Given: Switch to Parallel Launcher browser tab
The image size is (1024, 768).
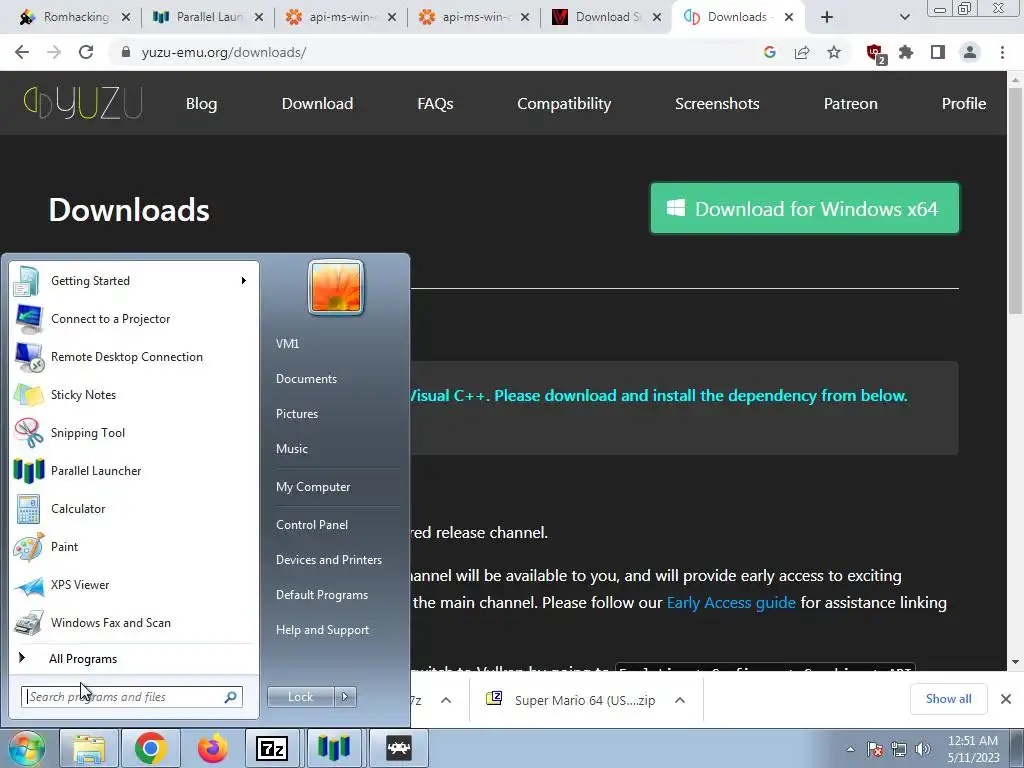Looking at the screenshot, I should click(x=208, y=17).
